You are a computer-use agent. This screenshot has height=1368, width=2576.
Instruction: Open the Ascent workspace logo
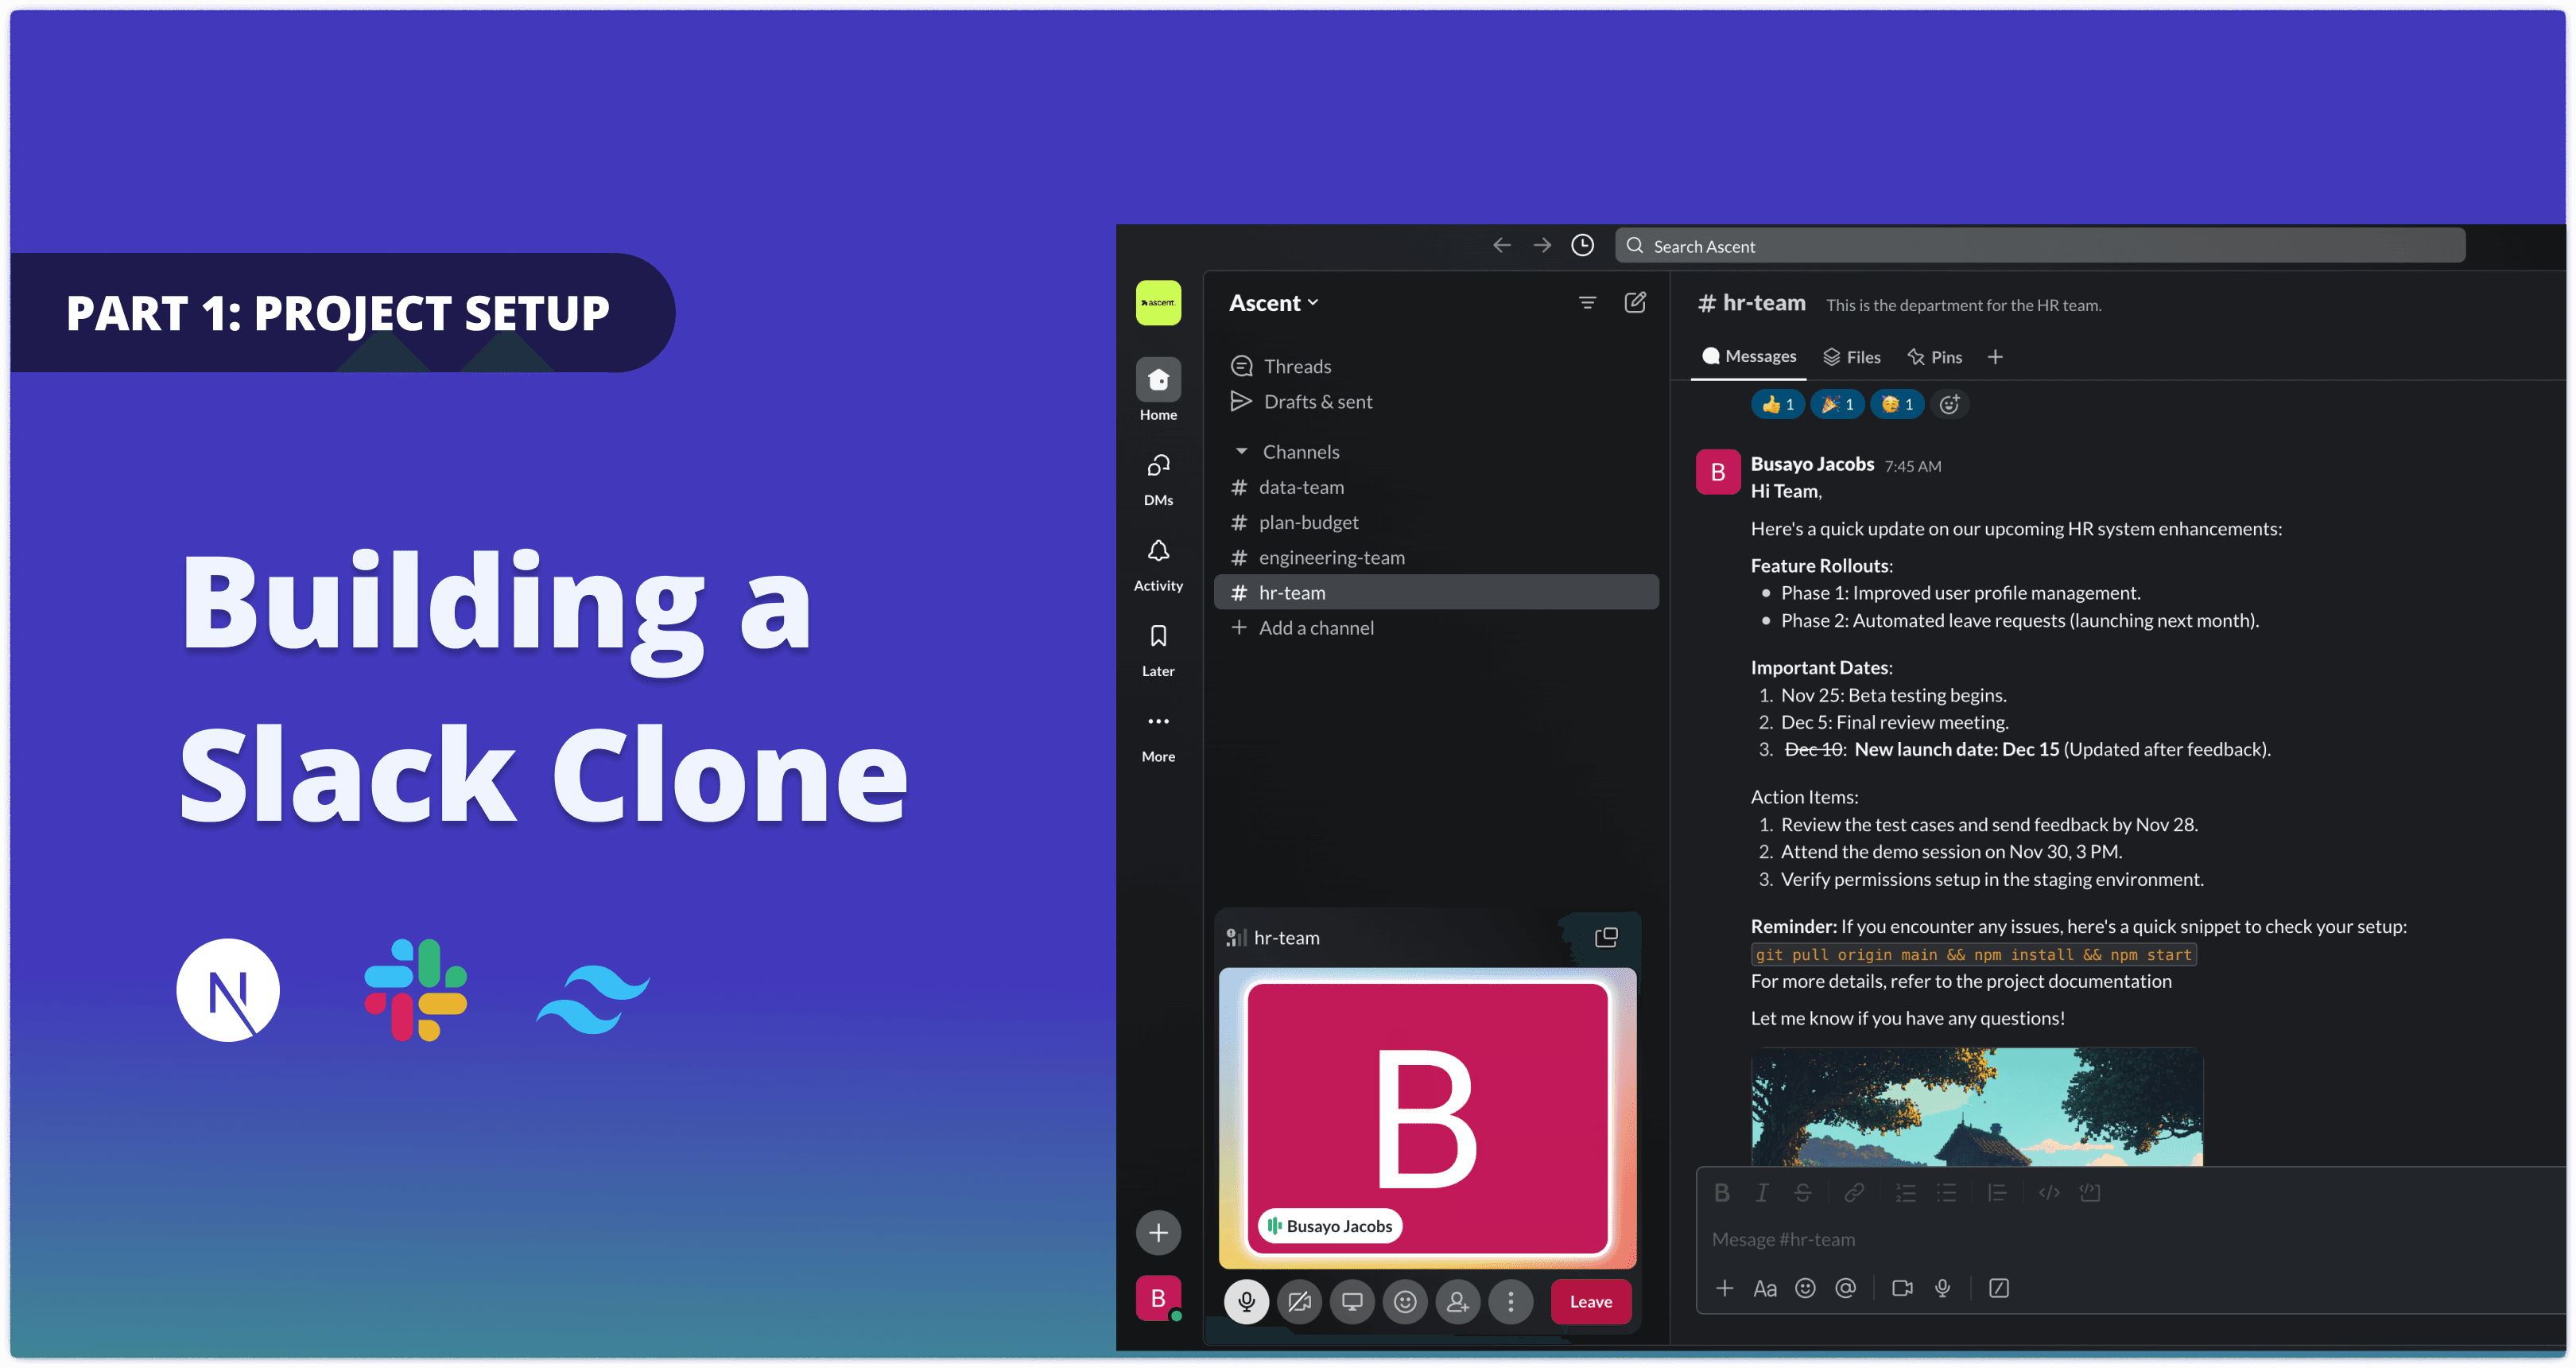[1158, 302]
